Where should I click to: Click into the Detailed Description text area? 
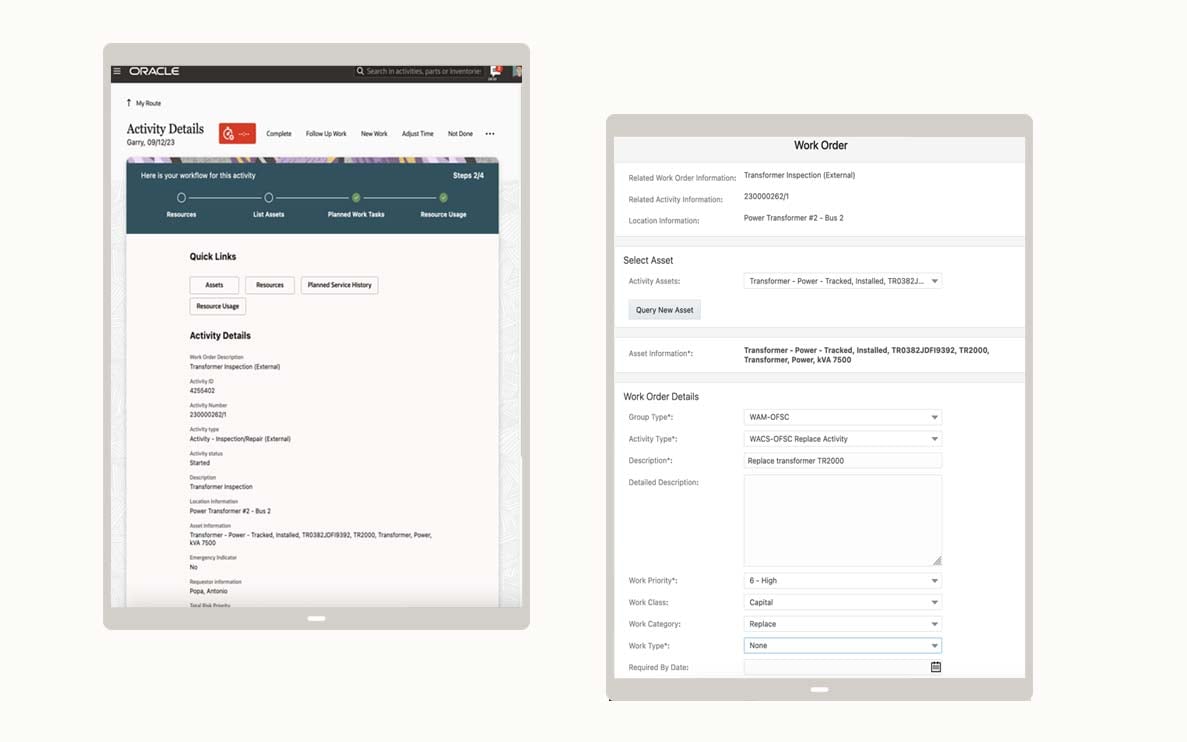[x=842, y=520]
